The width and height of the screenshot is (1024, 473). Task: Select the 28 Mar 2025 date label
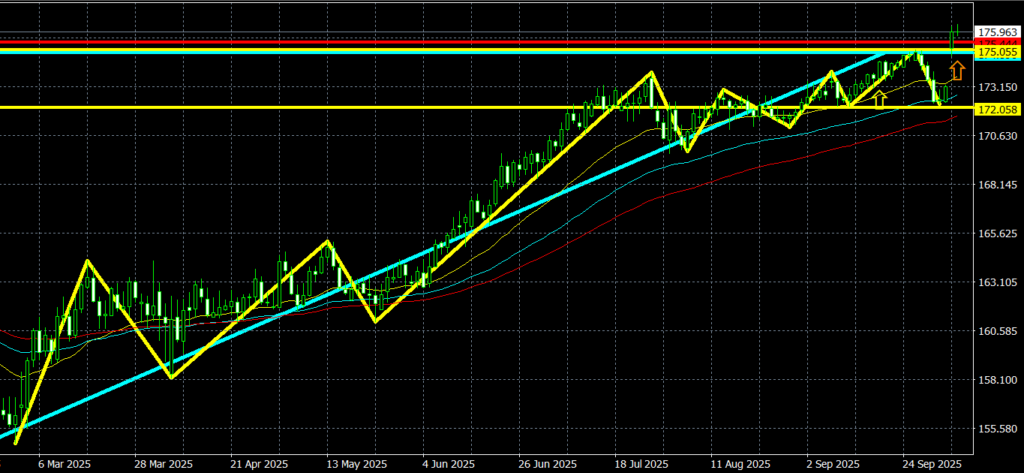point(162,465)
